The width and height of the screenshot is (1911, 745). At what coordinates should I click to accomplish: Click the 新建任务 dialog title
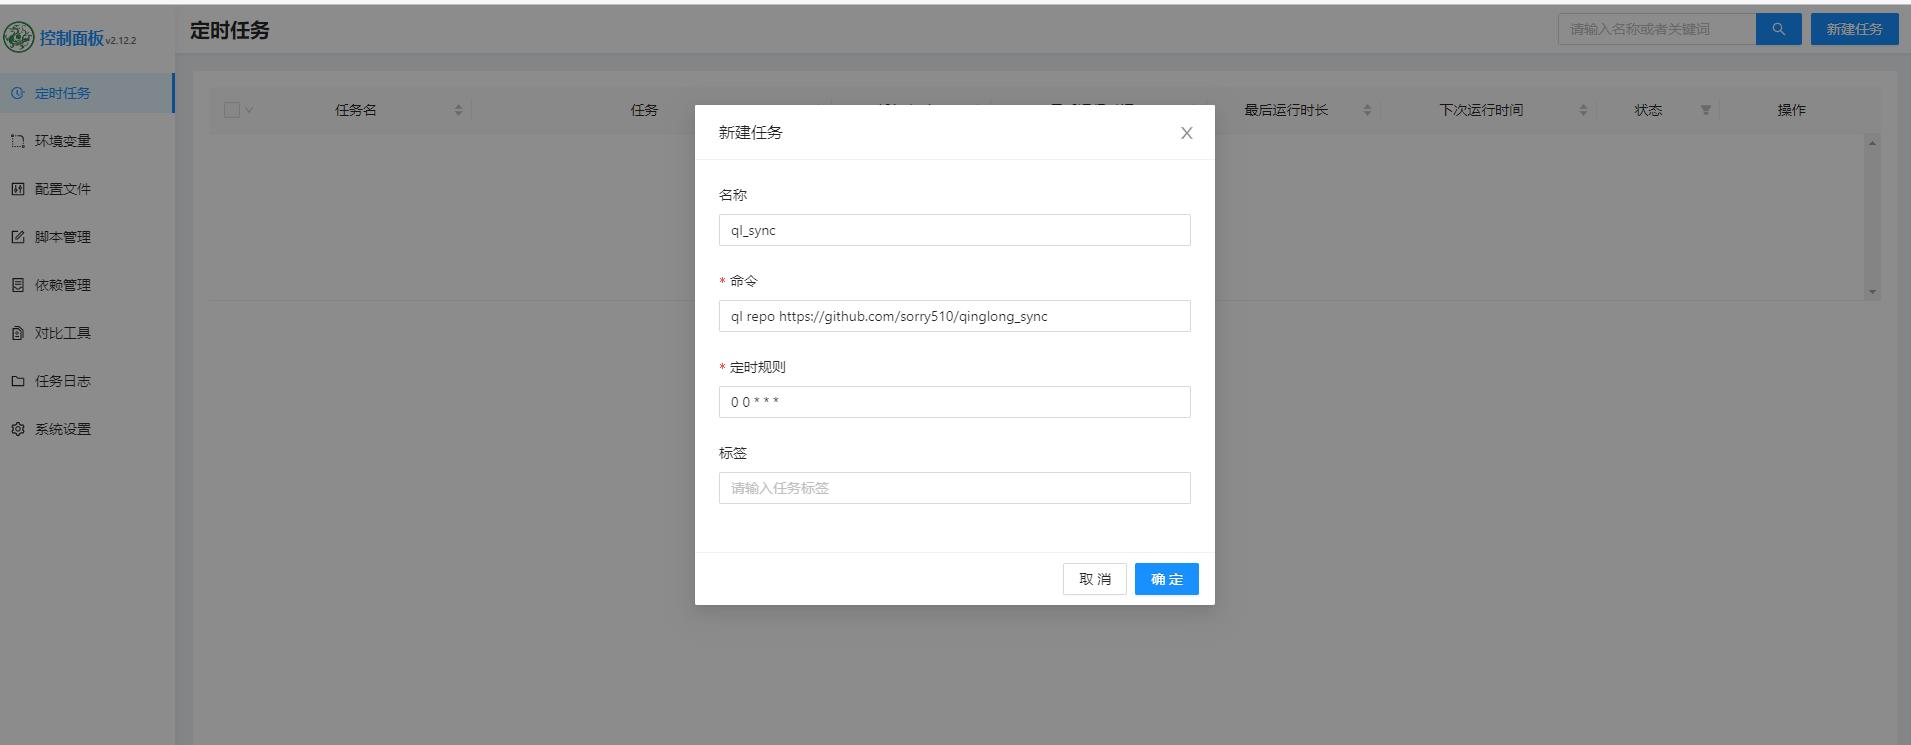[x=750, y=132]
